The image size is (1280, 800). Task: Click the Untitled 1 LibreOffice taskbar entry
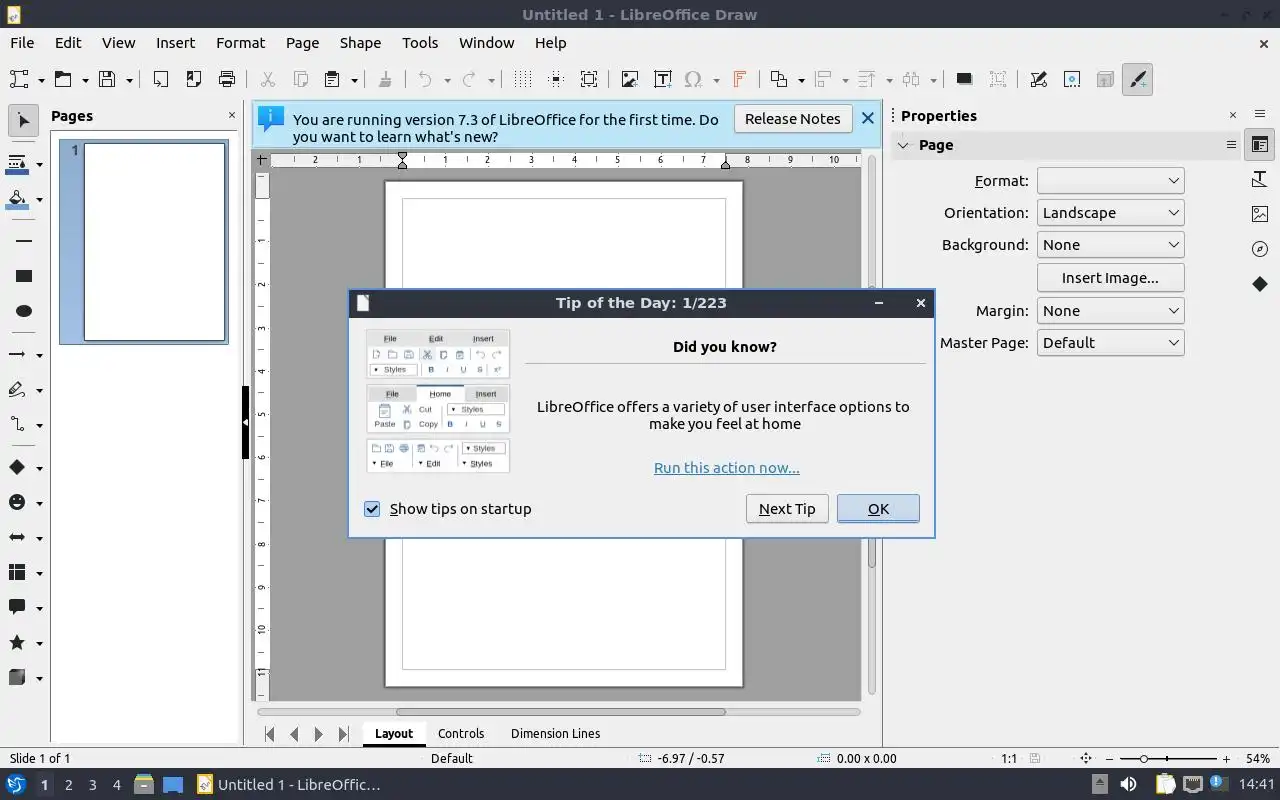[288, 785]
